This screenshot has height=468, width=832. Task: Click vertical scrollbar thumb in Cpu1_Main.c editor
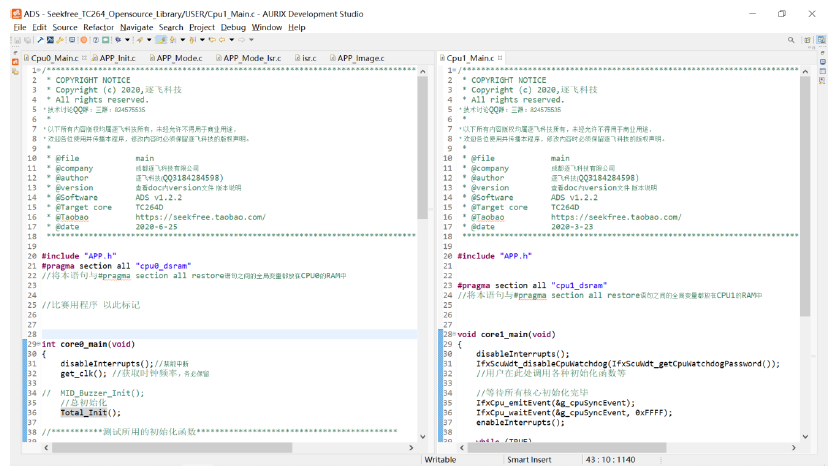pos(805,196)
